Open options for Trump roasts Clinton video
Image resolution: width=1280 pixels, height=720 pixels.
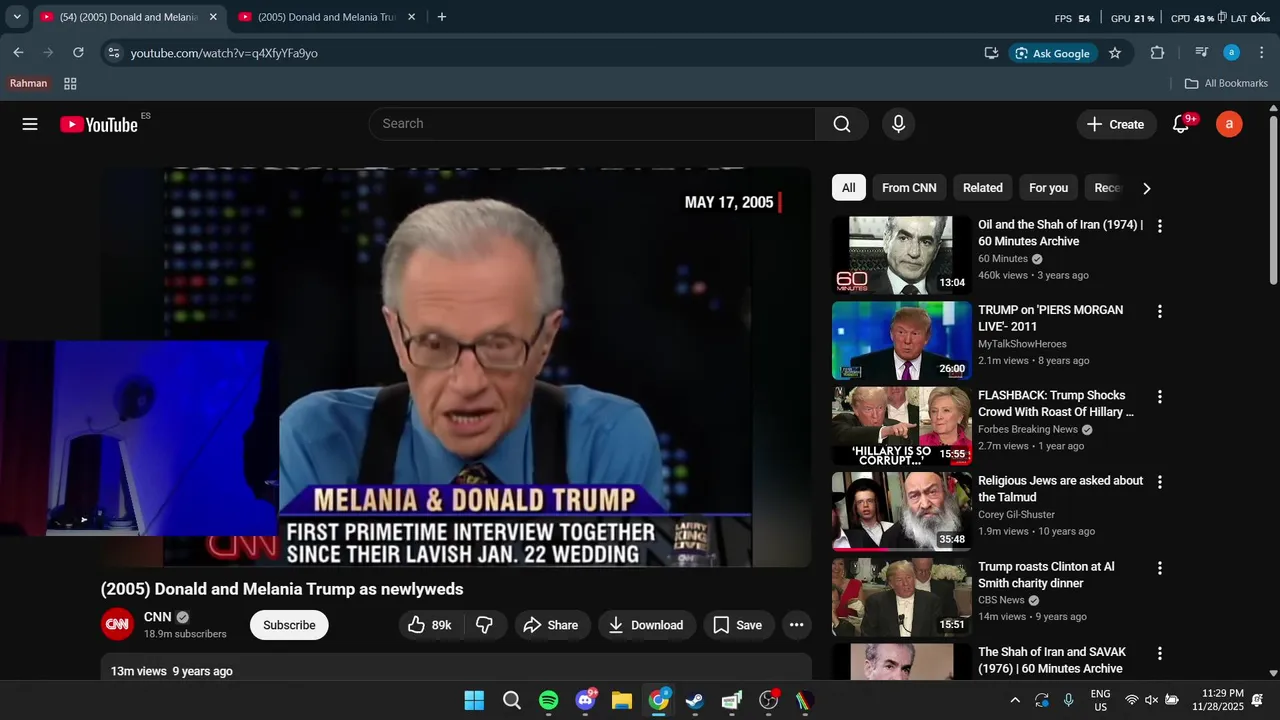(x=1160, y=568)
